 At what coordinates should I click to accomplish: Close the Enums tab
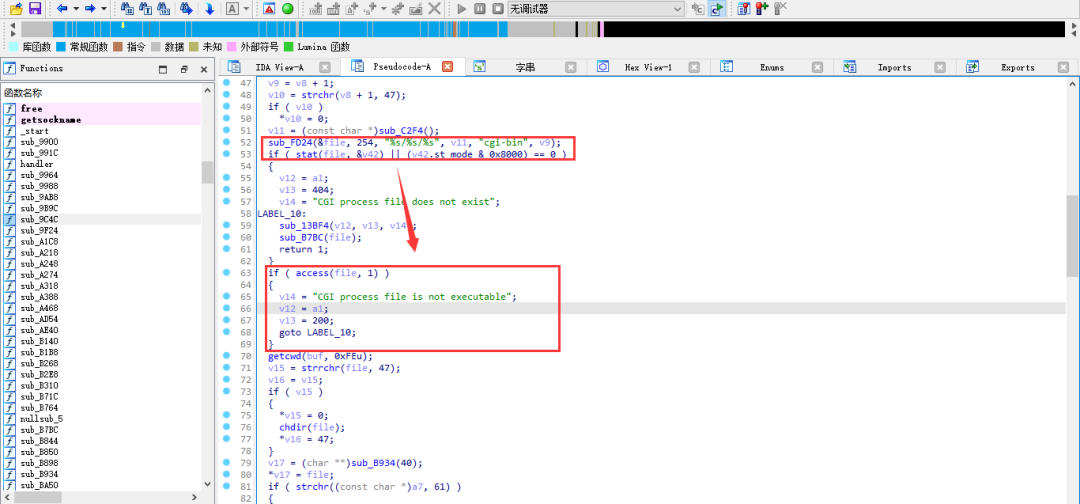(x=817, y=67)
